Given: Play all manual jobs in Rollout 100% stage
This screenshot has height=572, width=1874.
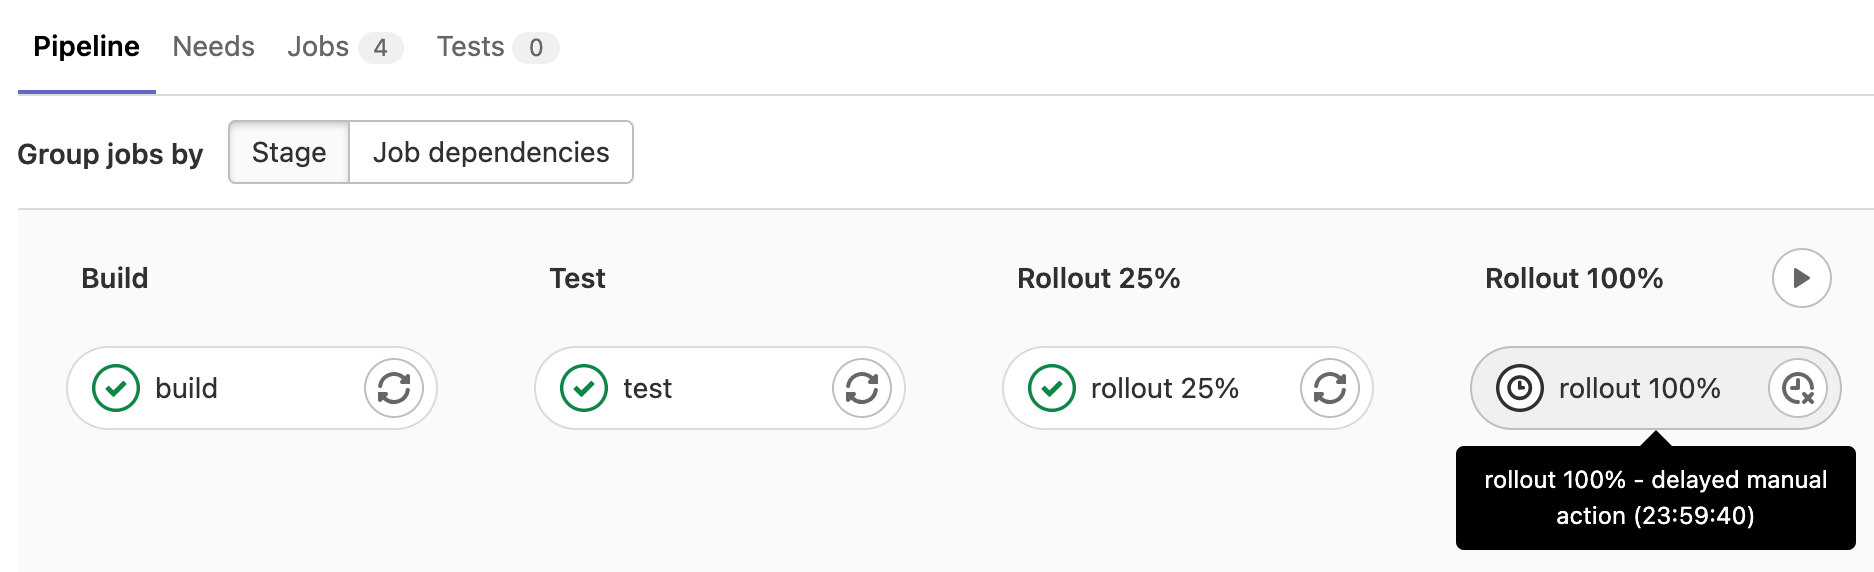Looking at the screenshot, I should (1801, 278).
